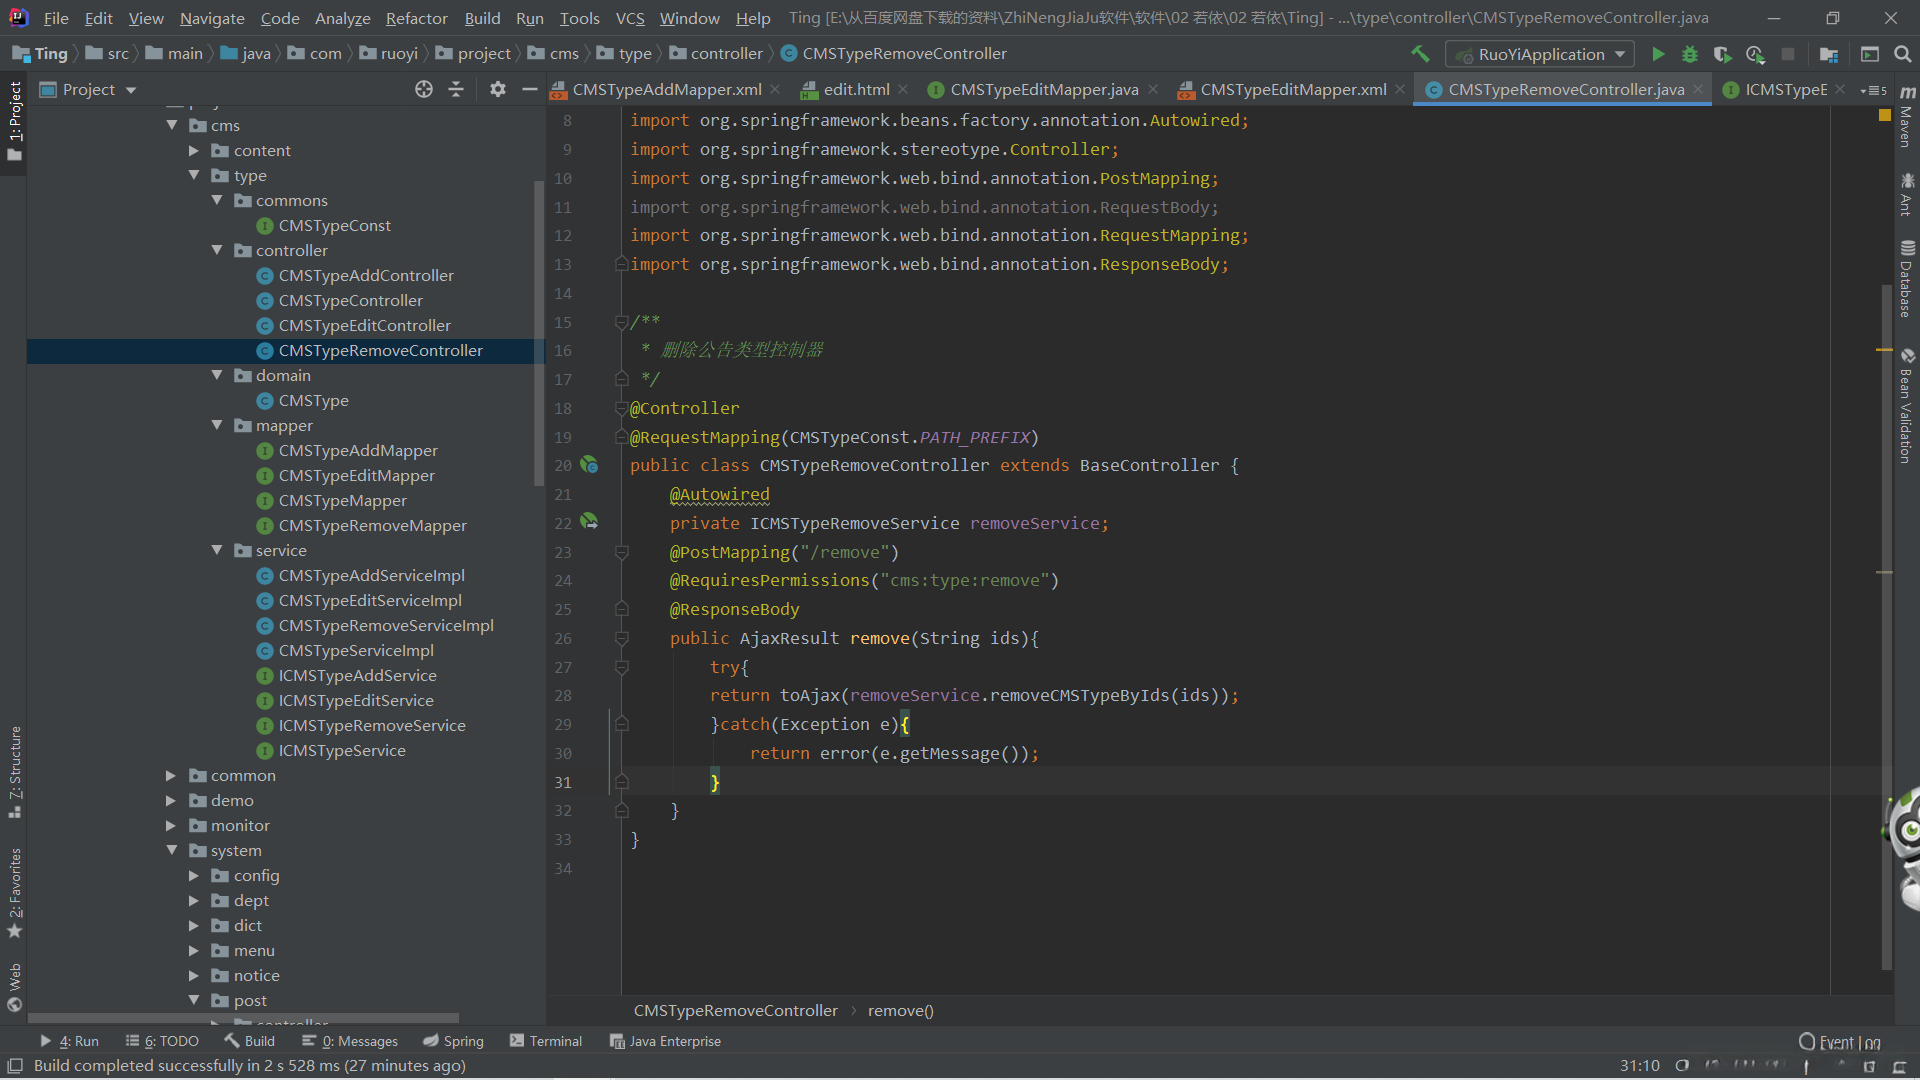Viewport: 1920px width, 1080px height.
Task: Click the project tree horizontal scrollbar
Action: pos(245,1018)
